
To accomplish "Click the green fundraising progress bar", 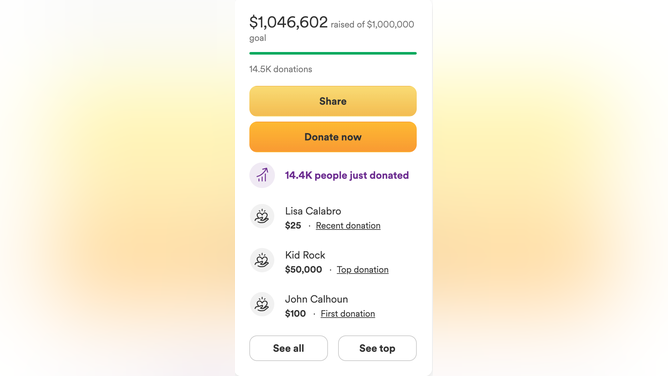I will [333, 53].
